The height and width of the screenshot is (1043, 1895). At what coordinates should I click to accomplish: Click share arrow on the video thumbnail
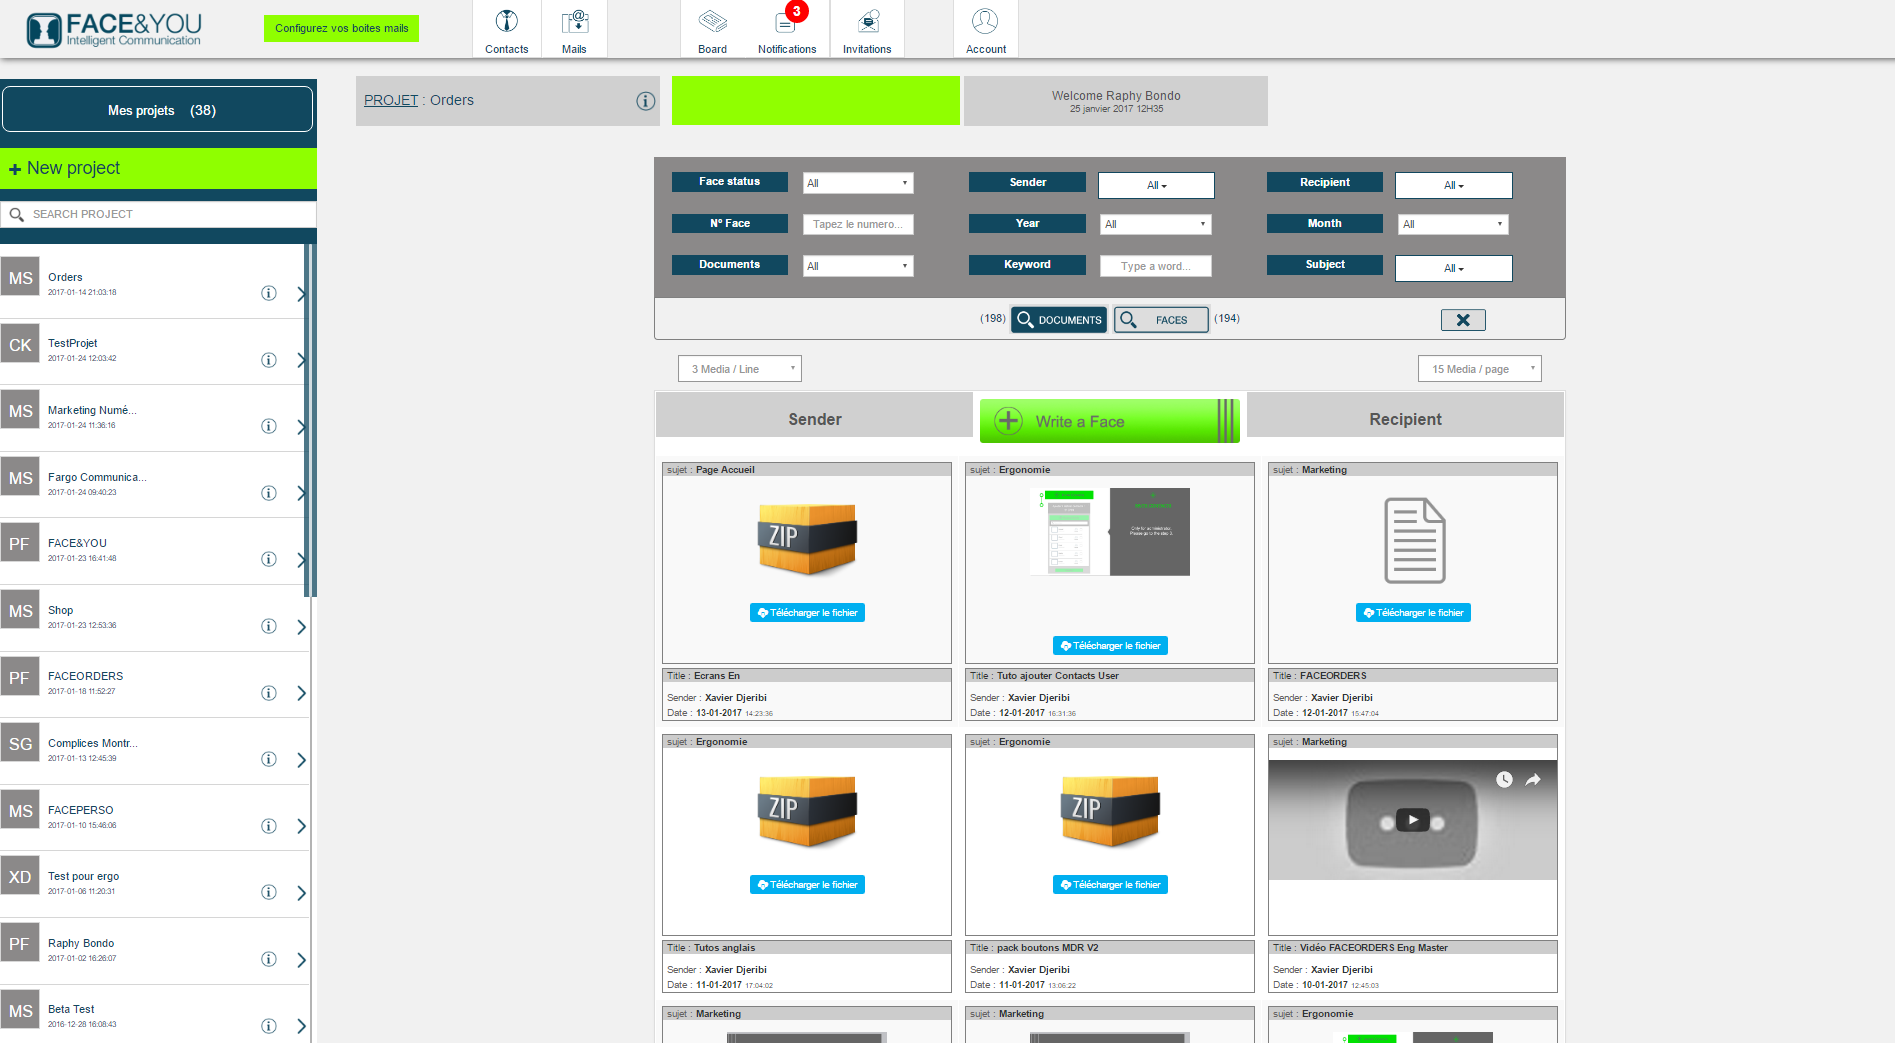1533,780
